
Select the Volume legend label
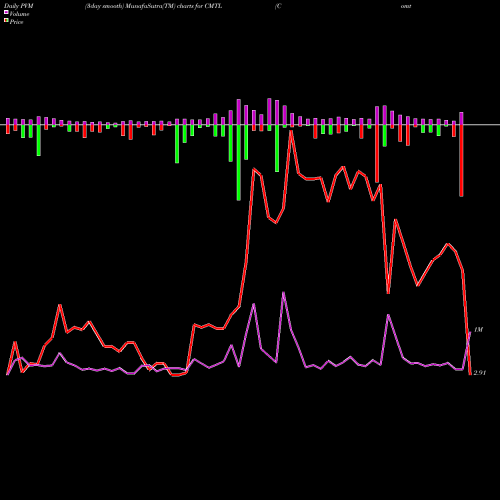[x=19, y=14]
